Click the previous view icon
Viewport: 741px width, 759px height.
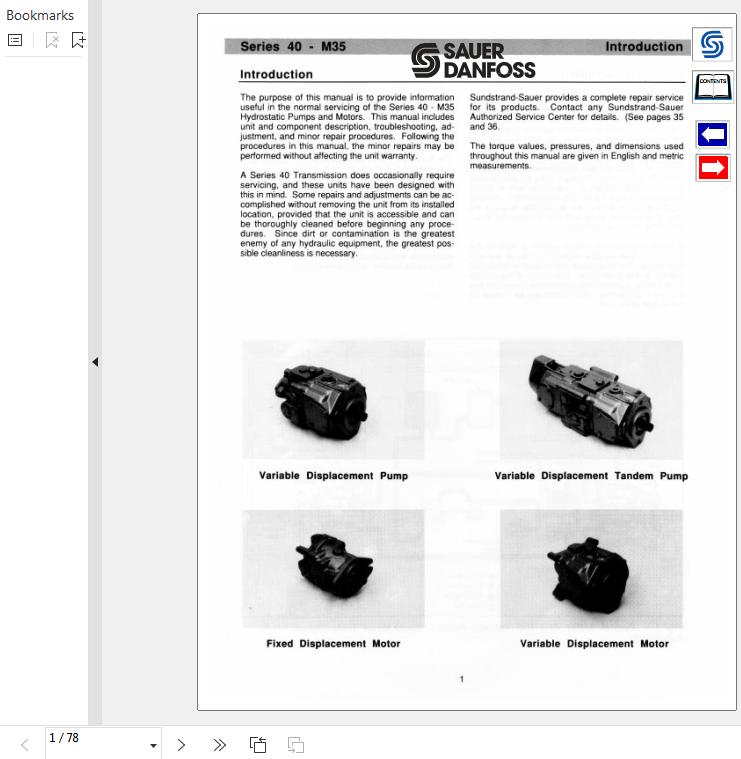coord(257,745)
